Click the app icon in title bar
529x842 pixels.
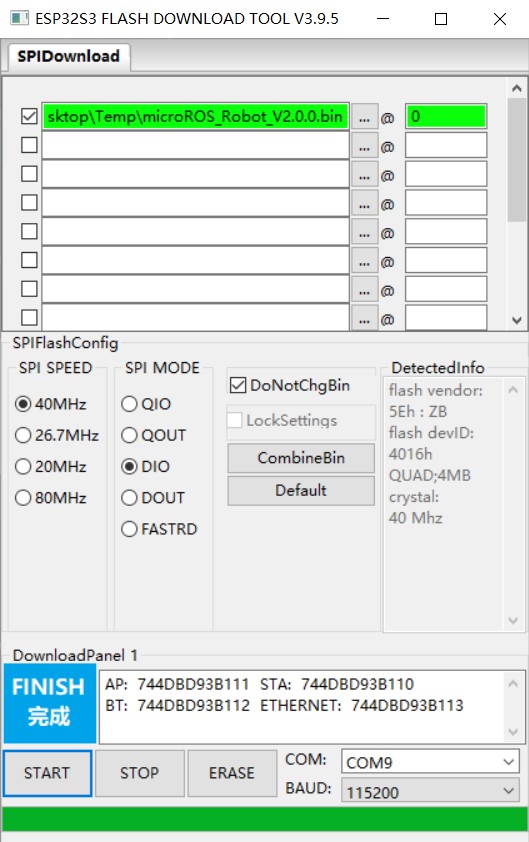point(19,18)
